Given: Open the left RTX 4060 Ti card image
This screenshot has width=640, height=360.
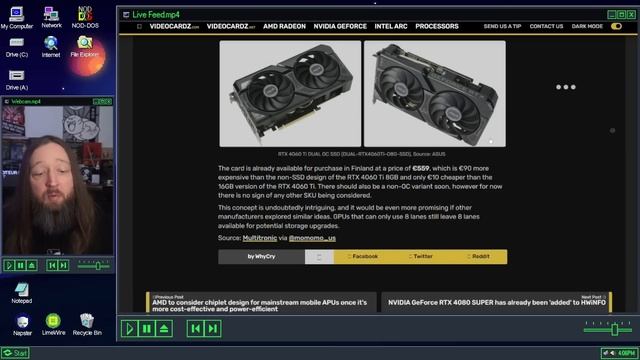Looking at the screenshot, I should (290, 93).
